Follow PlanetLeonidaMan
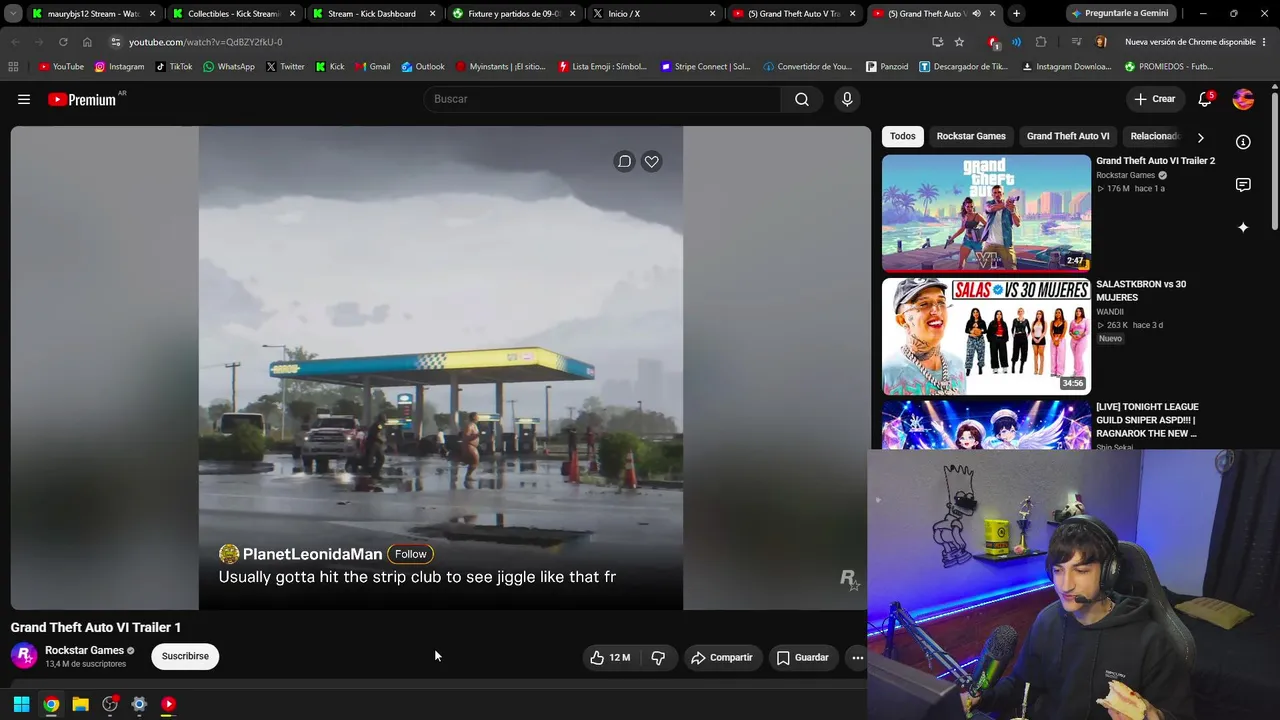 click(x=410, y=554)
